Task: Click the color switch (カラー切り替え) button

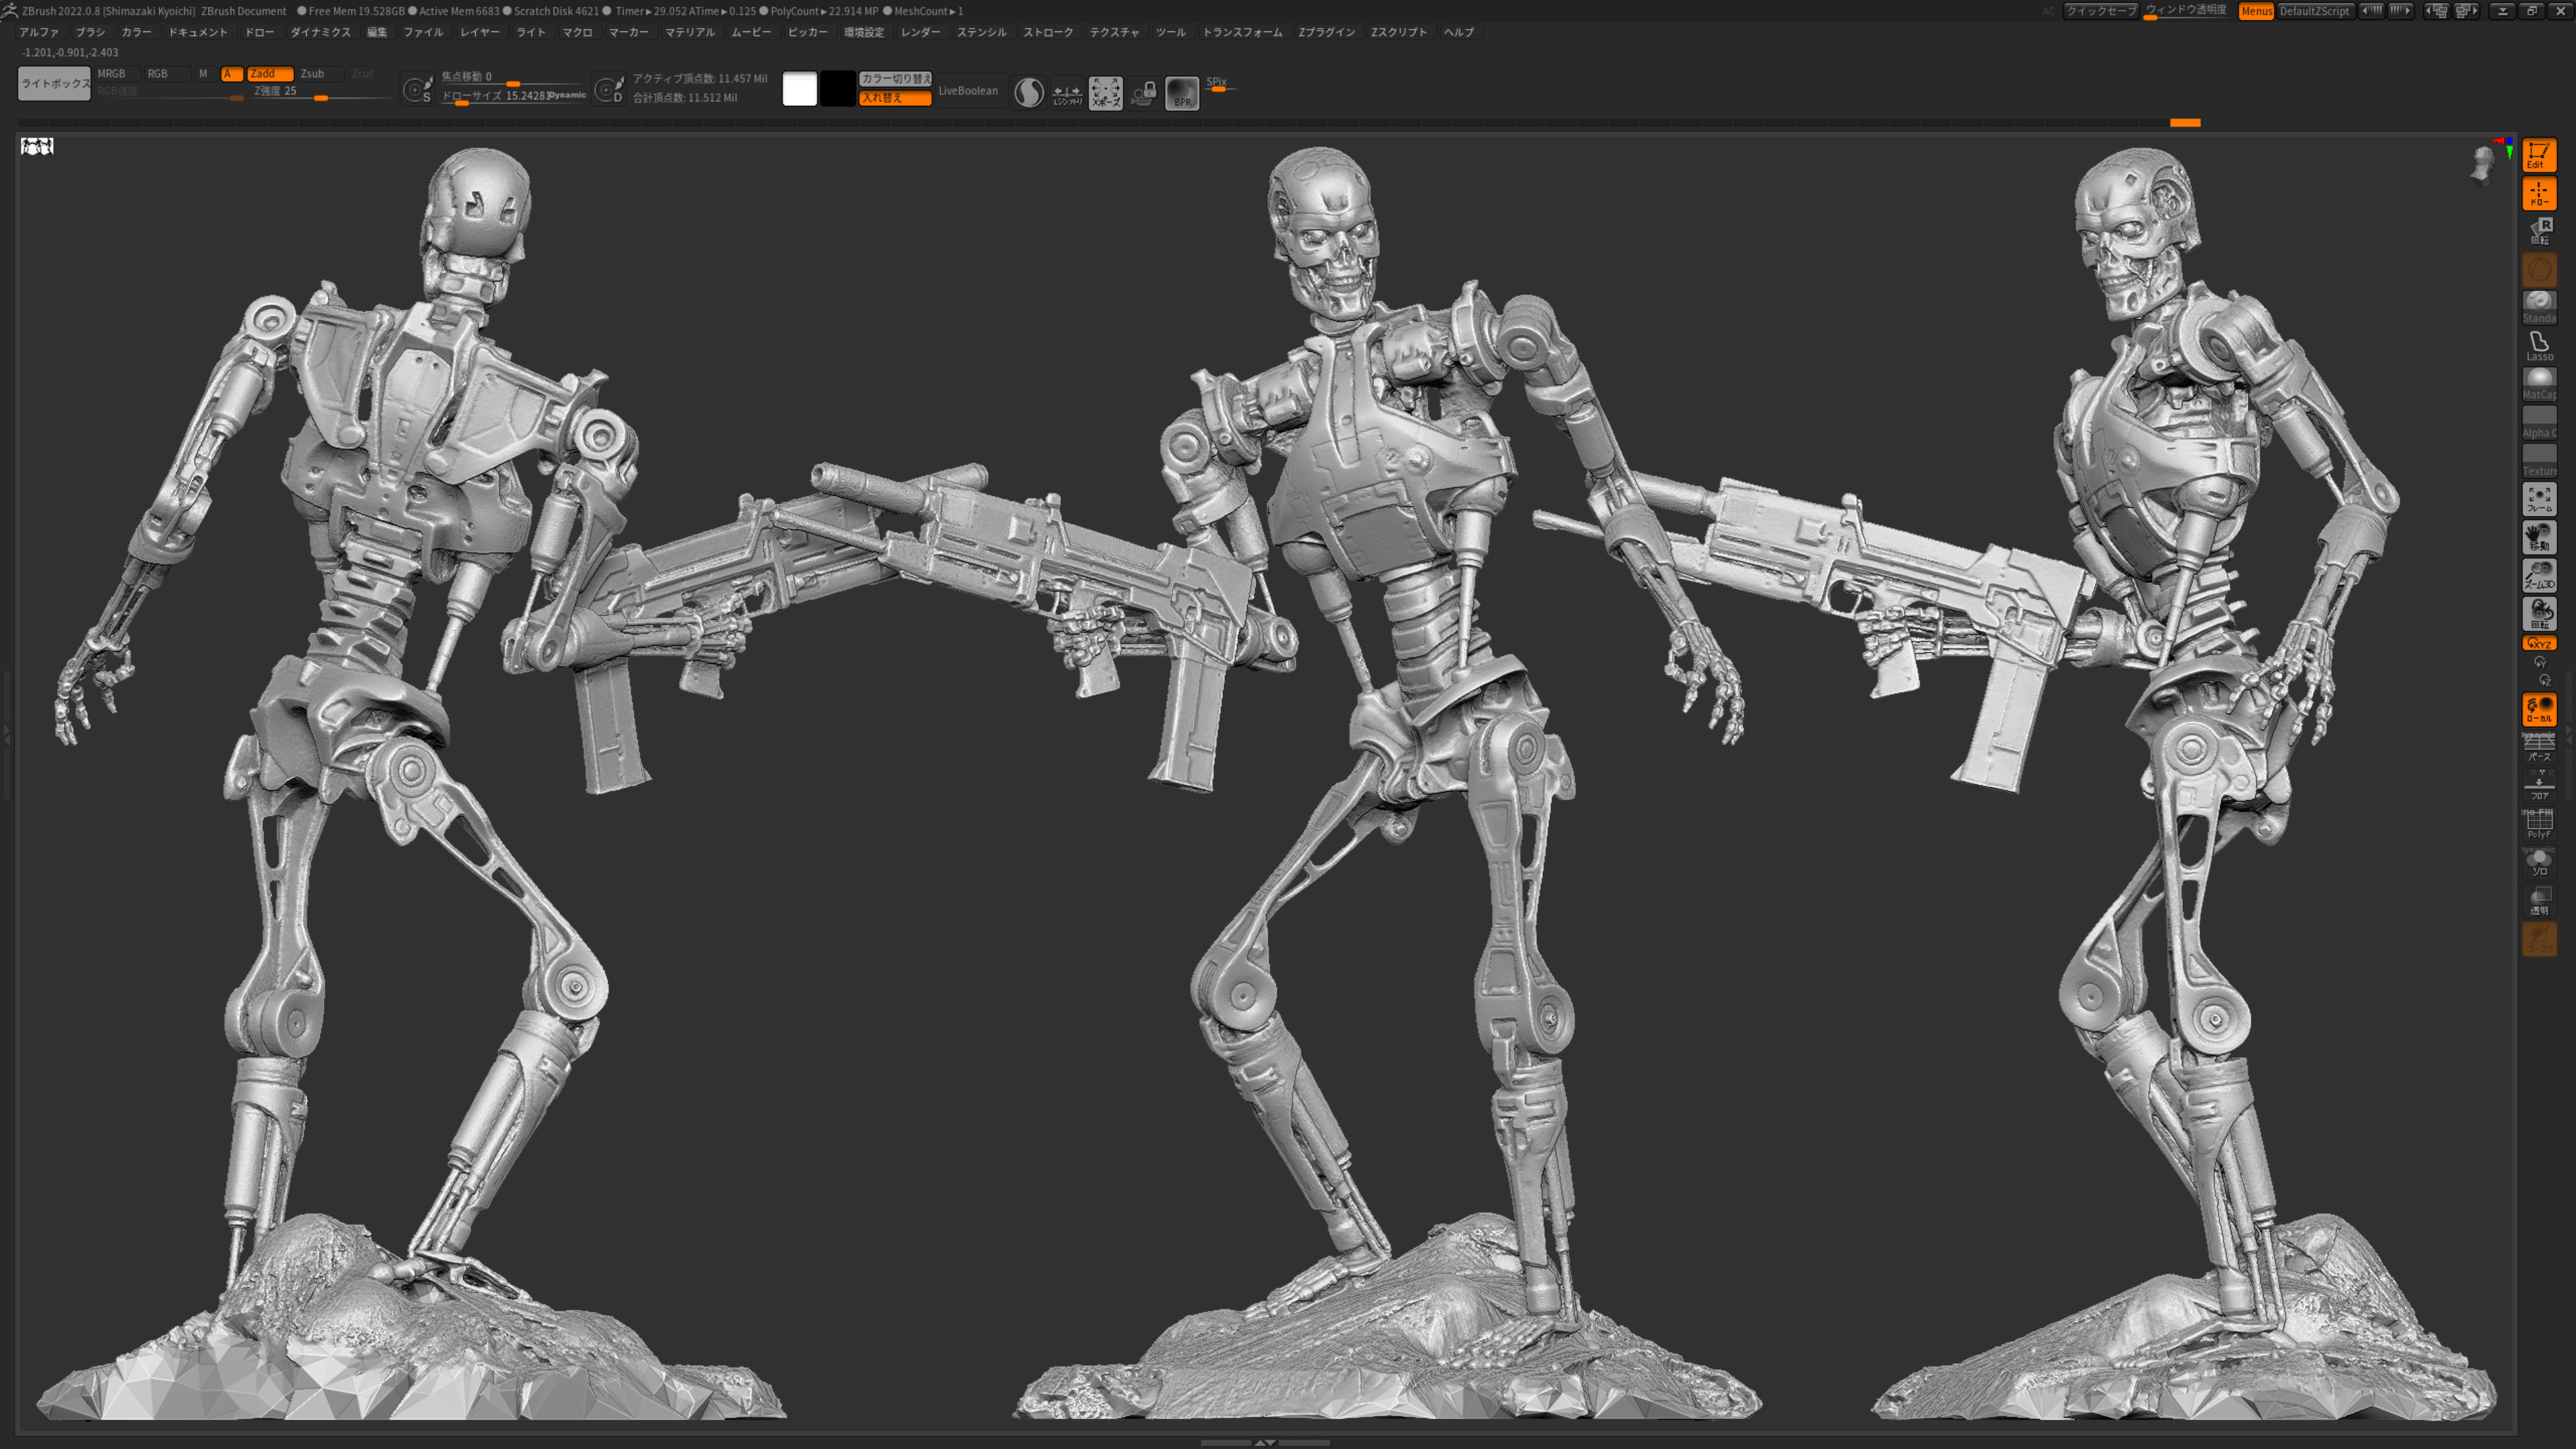Action: tap(895, 79)
